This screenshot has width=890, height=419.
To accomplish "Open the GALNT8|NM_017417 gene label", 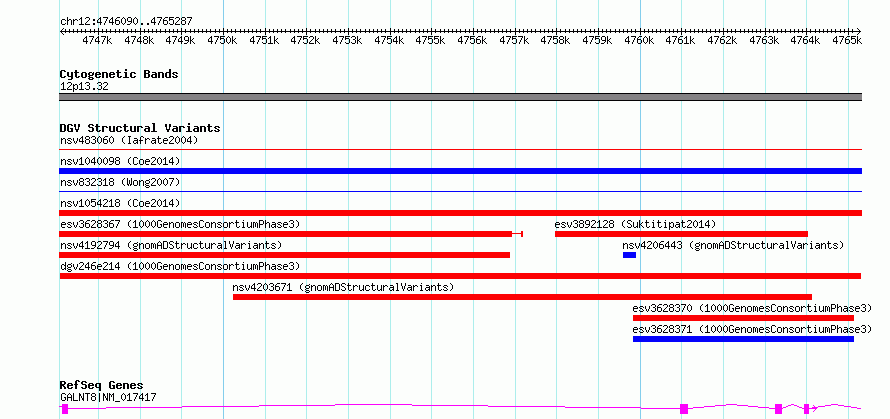I will point(108,397).
